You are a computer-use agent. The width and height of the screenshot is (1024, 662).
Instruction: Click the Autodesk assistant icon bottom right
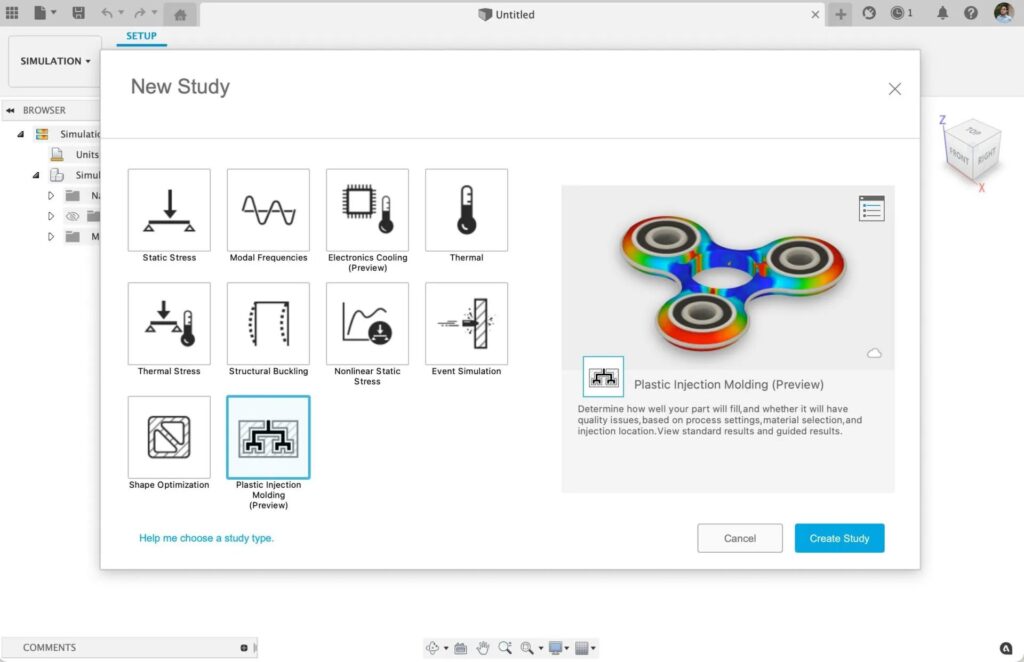1006,648
